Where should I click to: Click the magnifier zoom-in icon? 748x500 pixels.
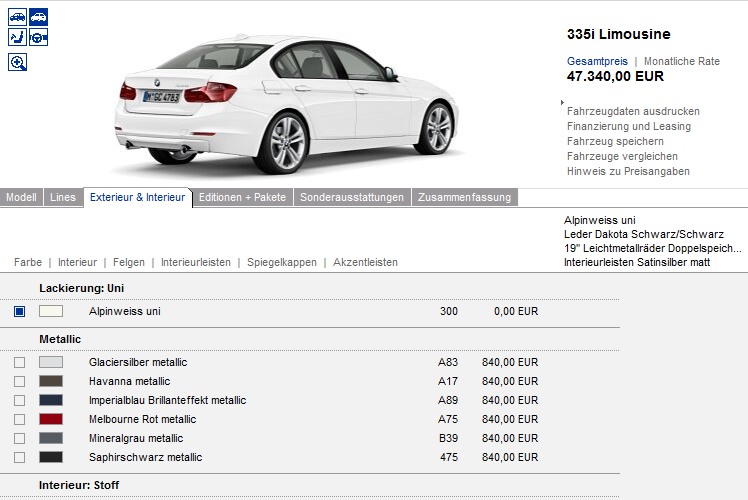tap(17, 62)
